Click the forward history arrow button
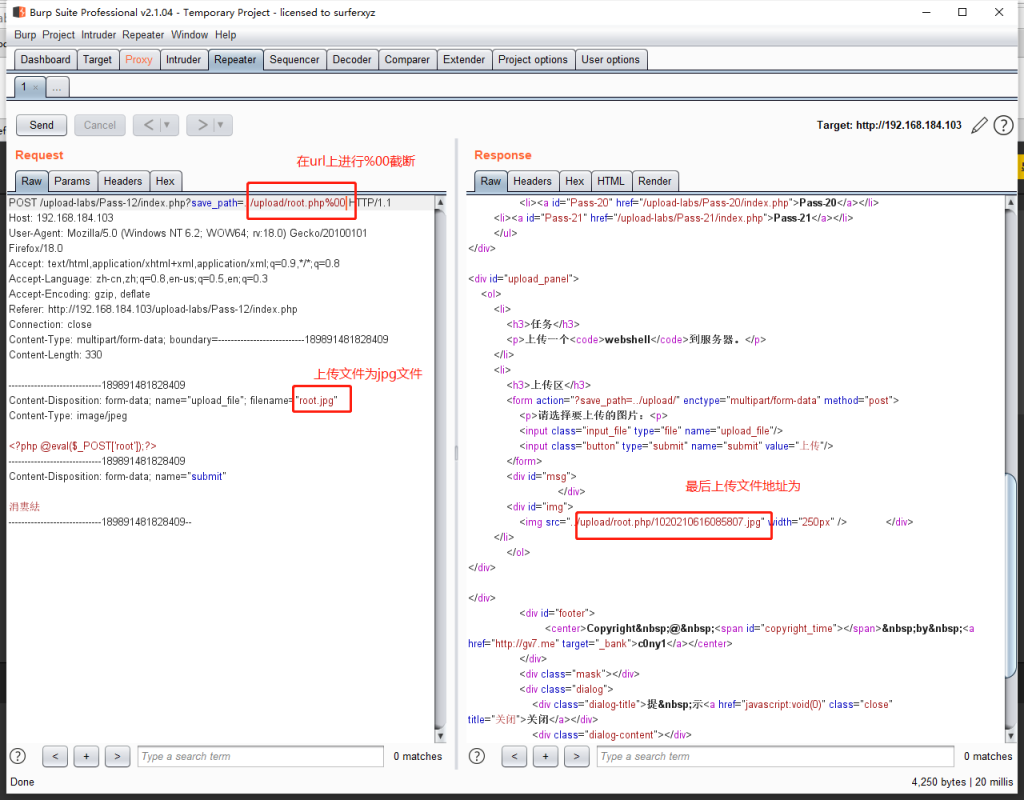Image resolution: width=1024 pixels, height=800 pixels. [202, 125]
